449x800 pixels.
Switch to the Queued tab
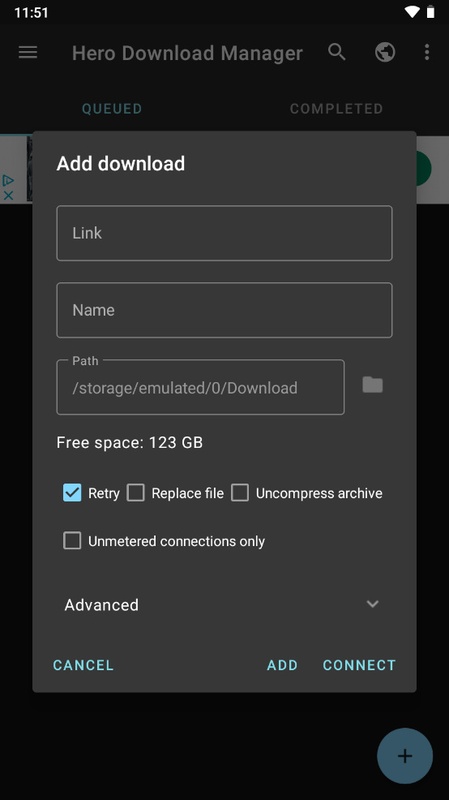(x=112, y=109)
